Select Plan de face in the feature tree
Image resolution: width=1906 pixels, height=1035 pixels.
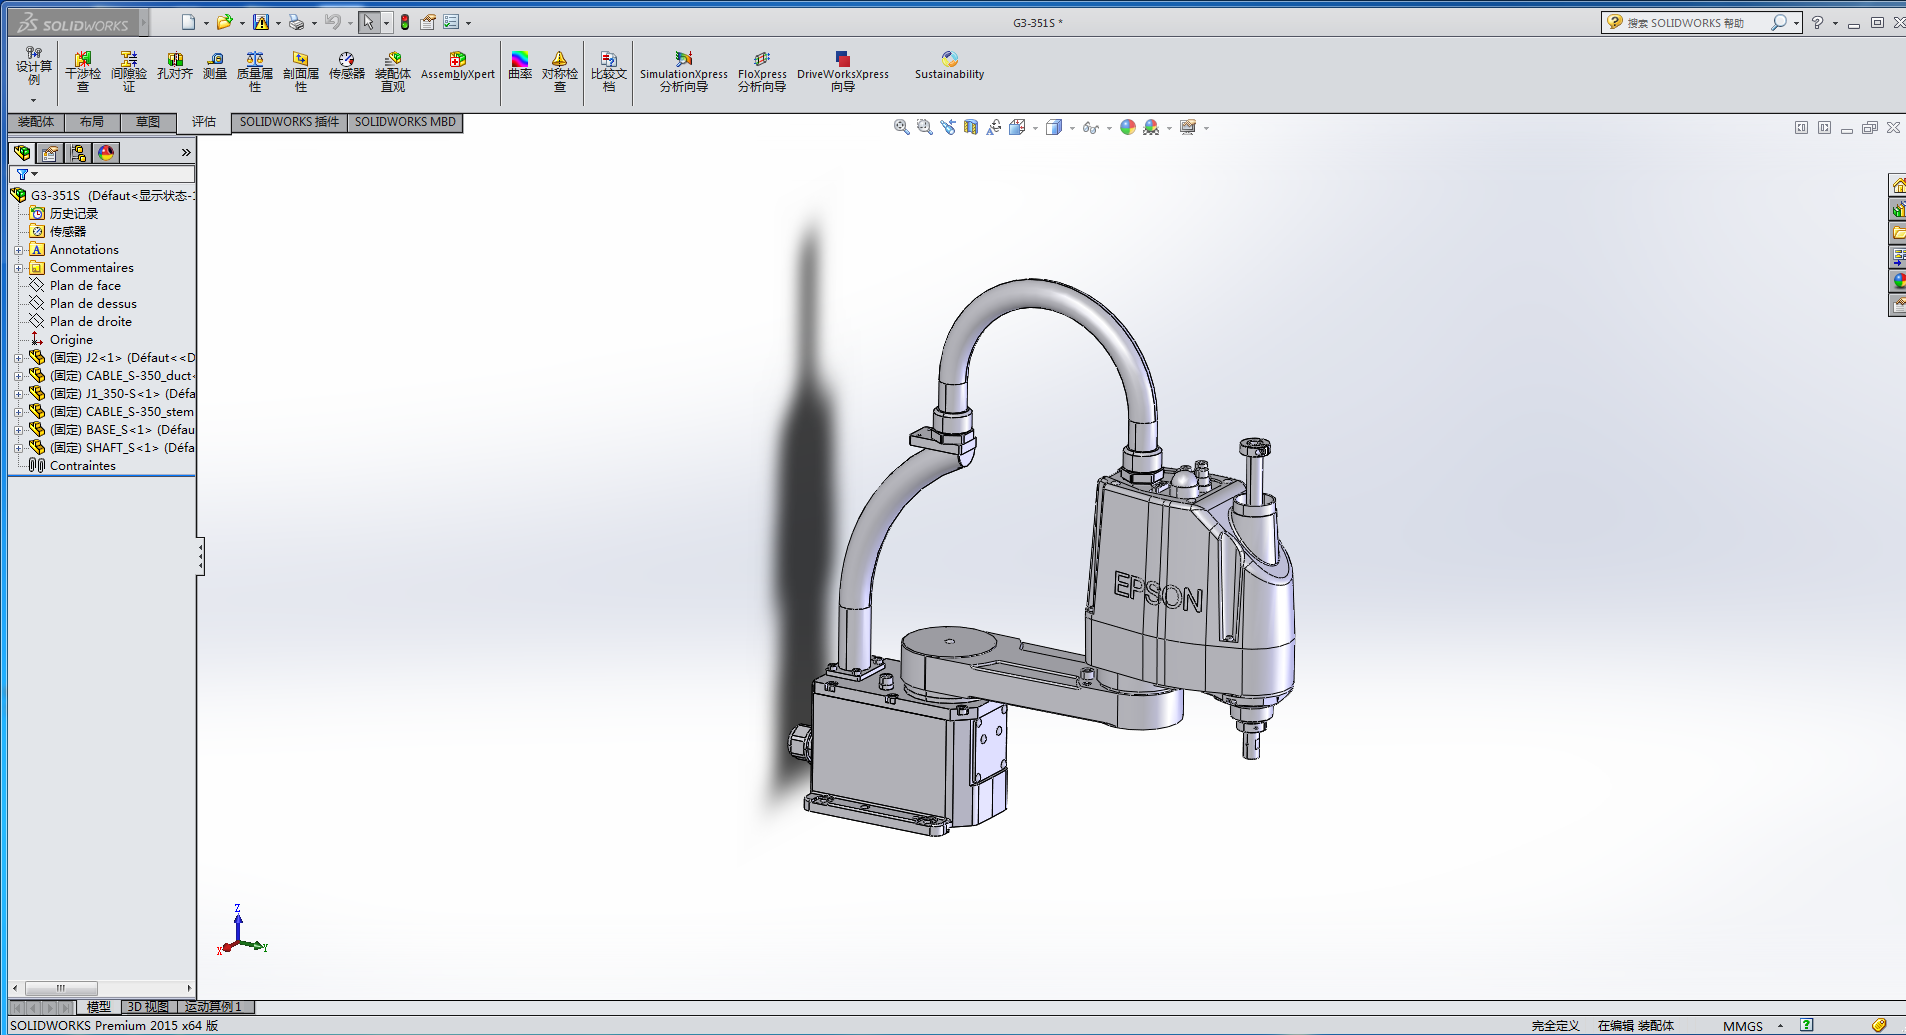click(85, 286)
